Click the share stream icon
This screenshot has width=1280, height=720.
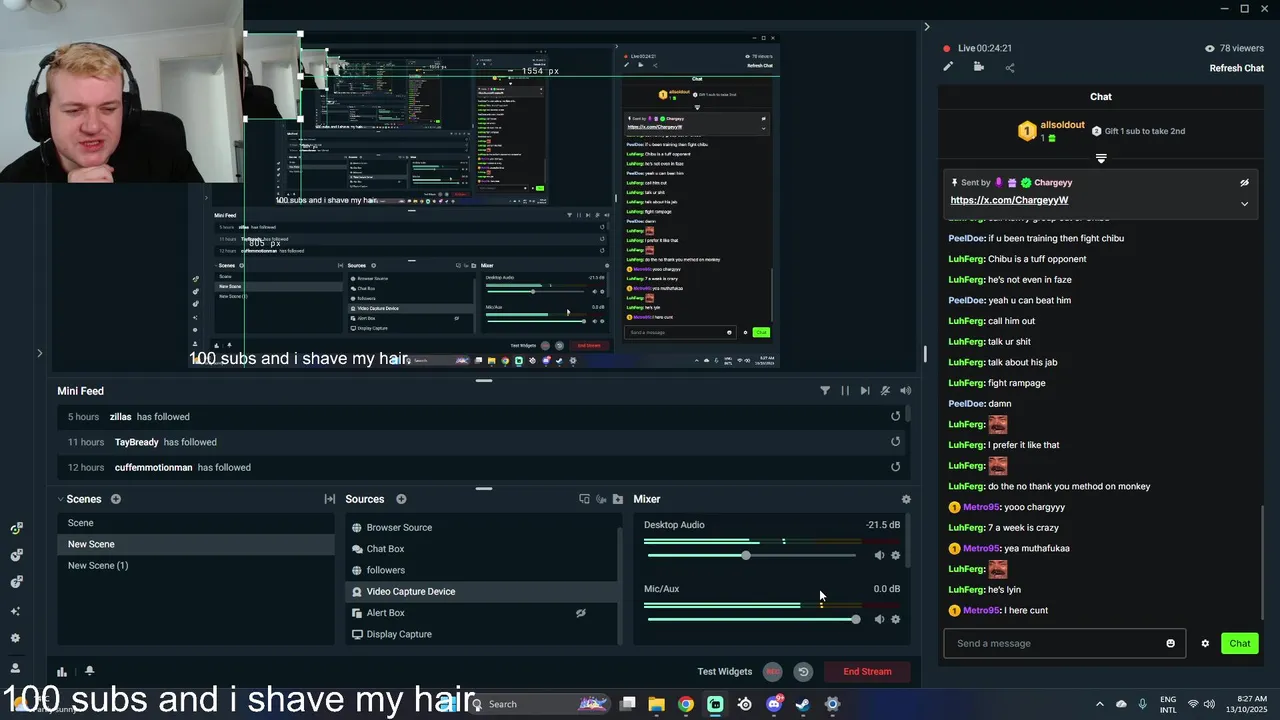[1009, 67]
